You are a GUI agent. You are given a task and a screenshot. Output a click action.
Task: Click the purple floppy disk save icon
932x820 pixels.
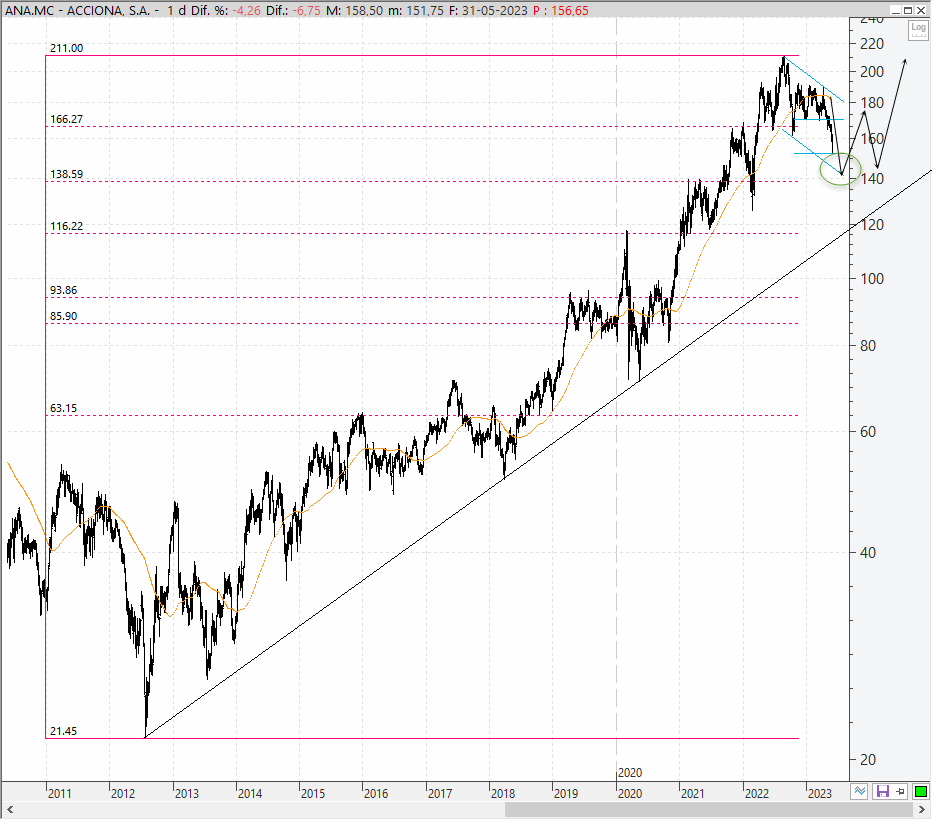coord(882,791)
